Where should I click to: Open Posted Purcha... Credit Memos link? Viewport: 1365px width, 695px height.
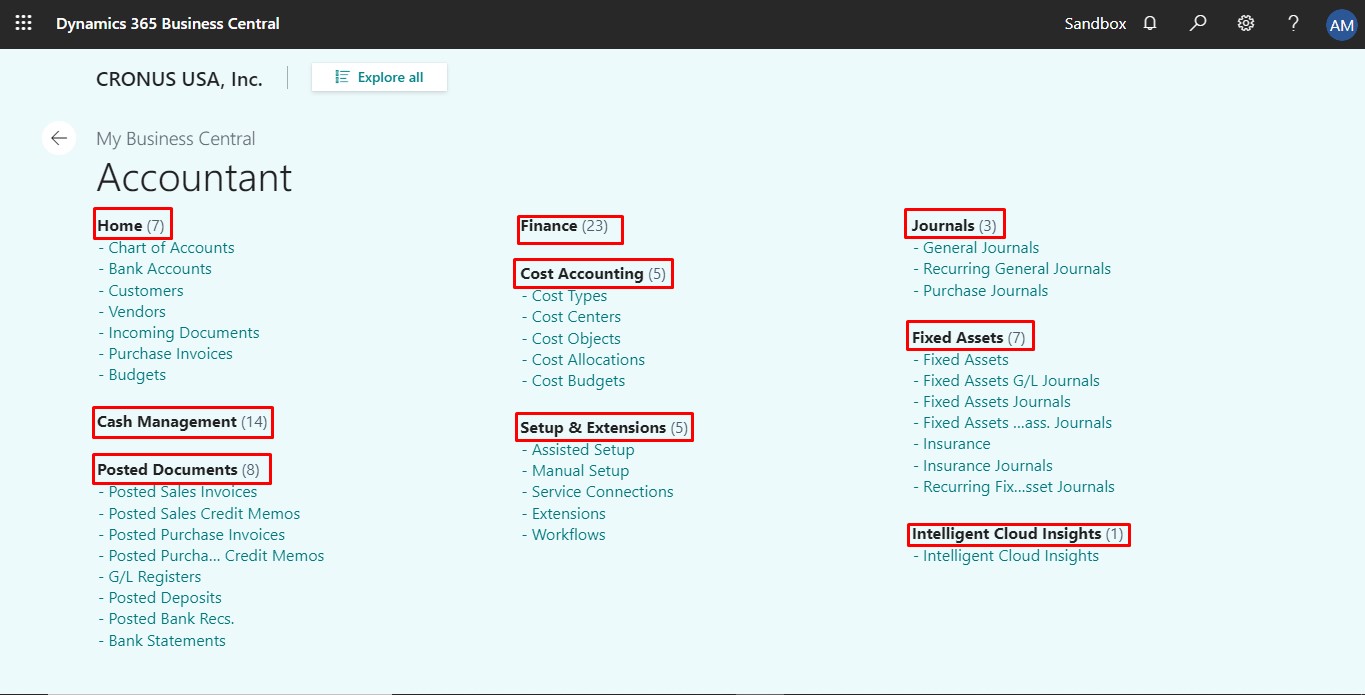[216, 556]
